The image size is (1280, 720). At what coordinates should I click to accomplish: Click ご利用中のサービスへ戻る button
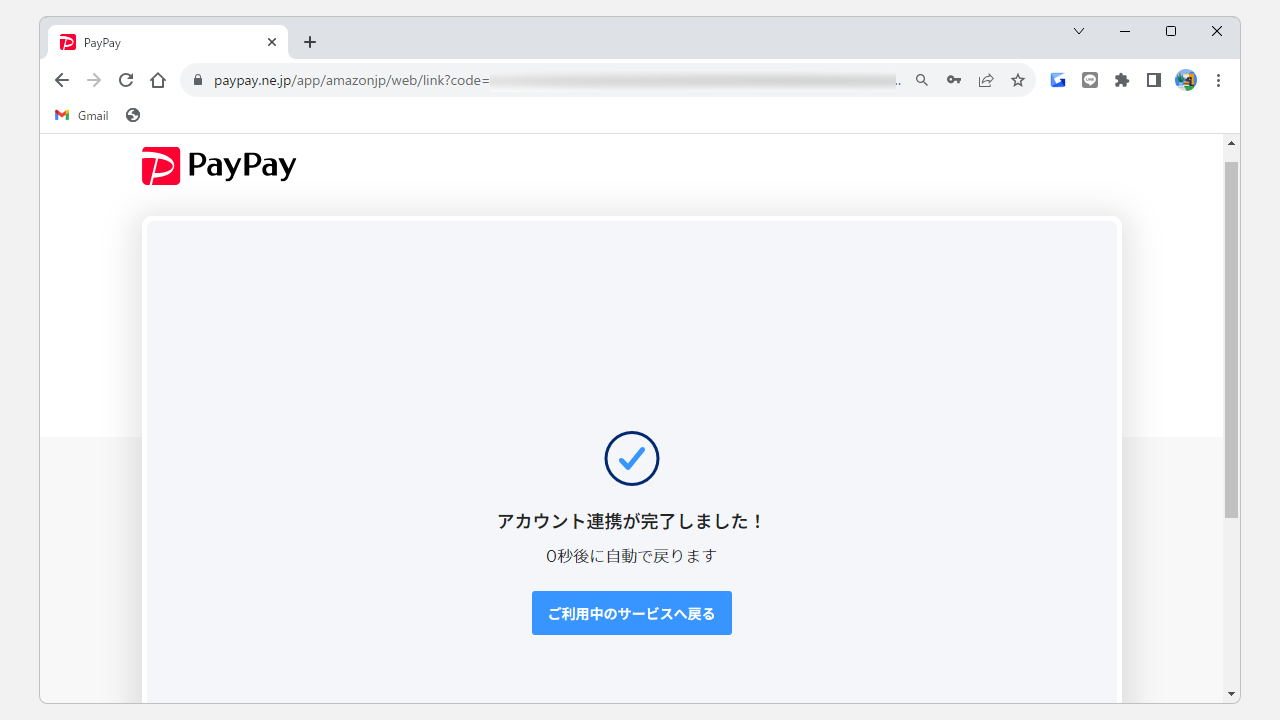(x=631, y=612)
